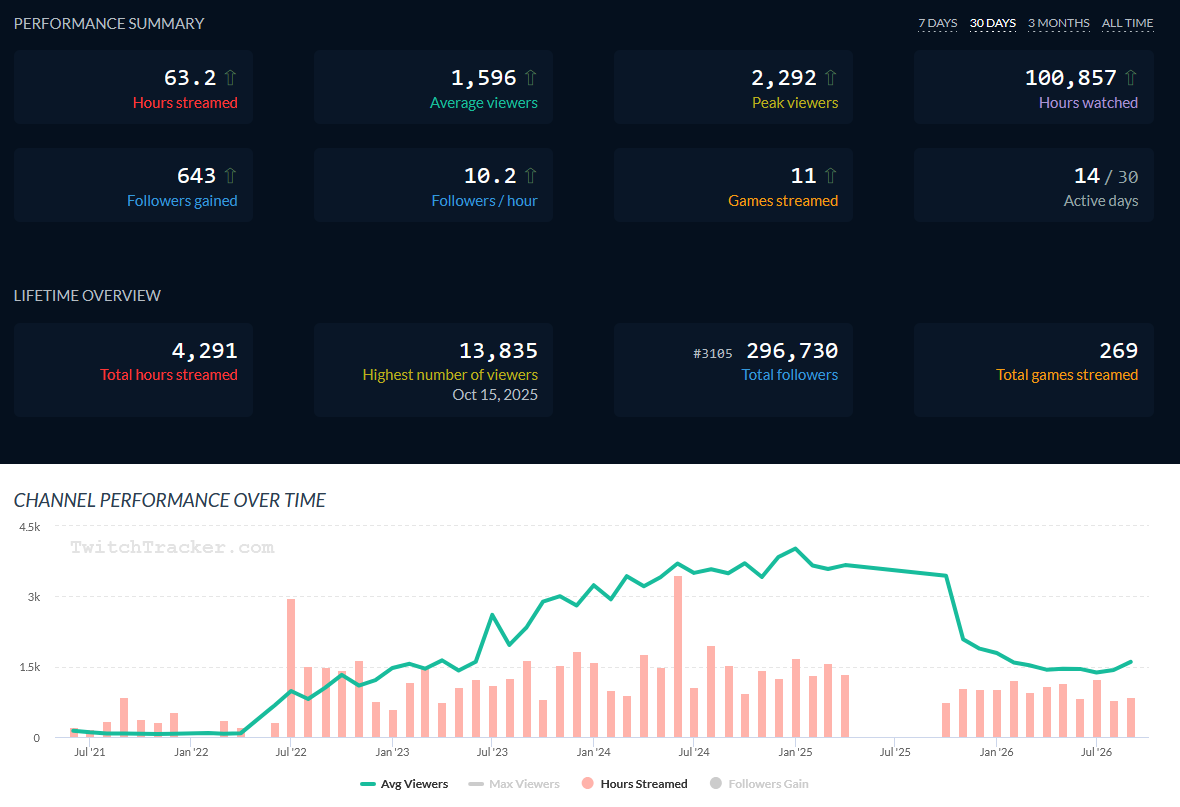Click the up arrow beside Peak viewers

click(x=831, y=78)
